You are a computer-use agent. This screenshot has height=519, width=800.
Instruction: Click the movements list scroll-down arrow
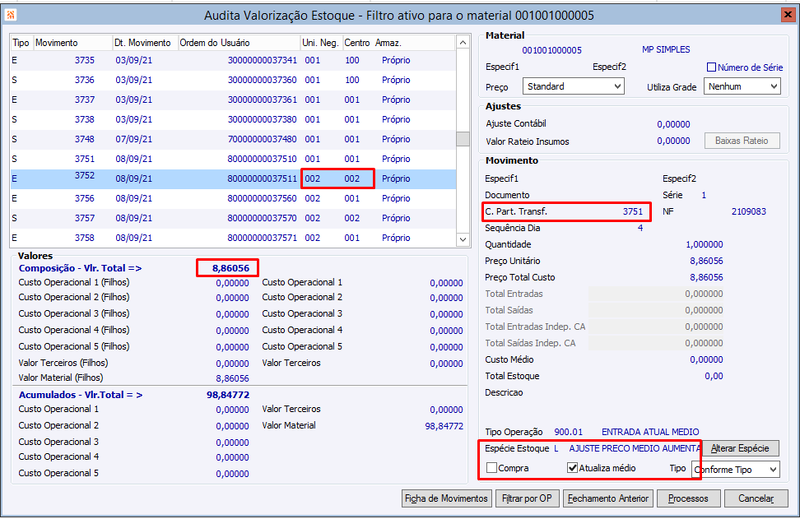pyautogui.click(x=463, y=239)
